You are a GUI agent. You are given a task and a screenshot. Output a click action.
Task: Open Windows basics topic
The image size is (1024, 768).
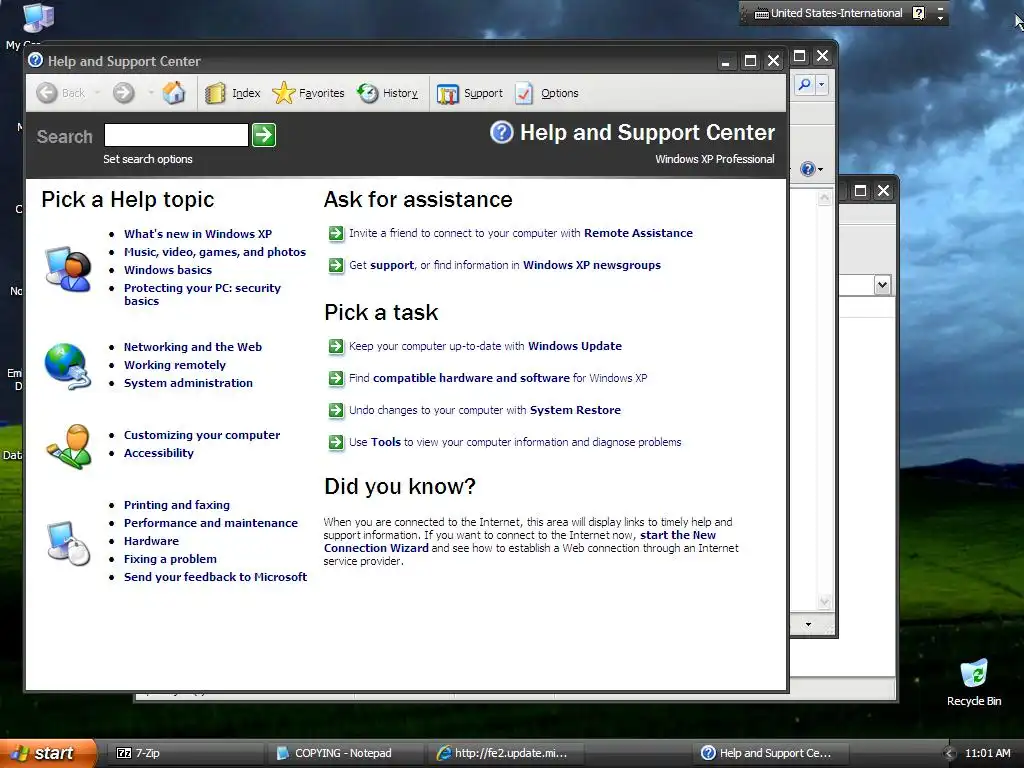coord(168,270)
